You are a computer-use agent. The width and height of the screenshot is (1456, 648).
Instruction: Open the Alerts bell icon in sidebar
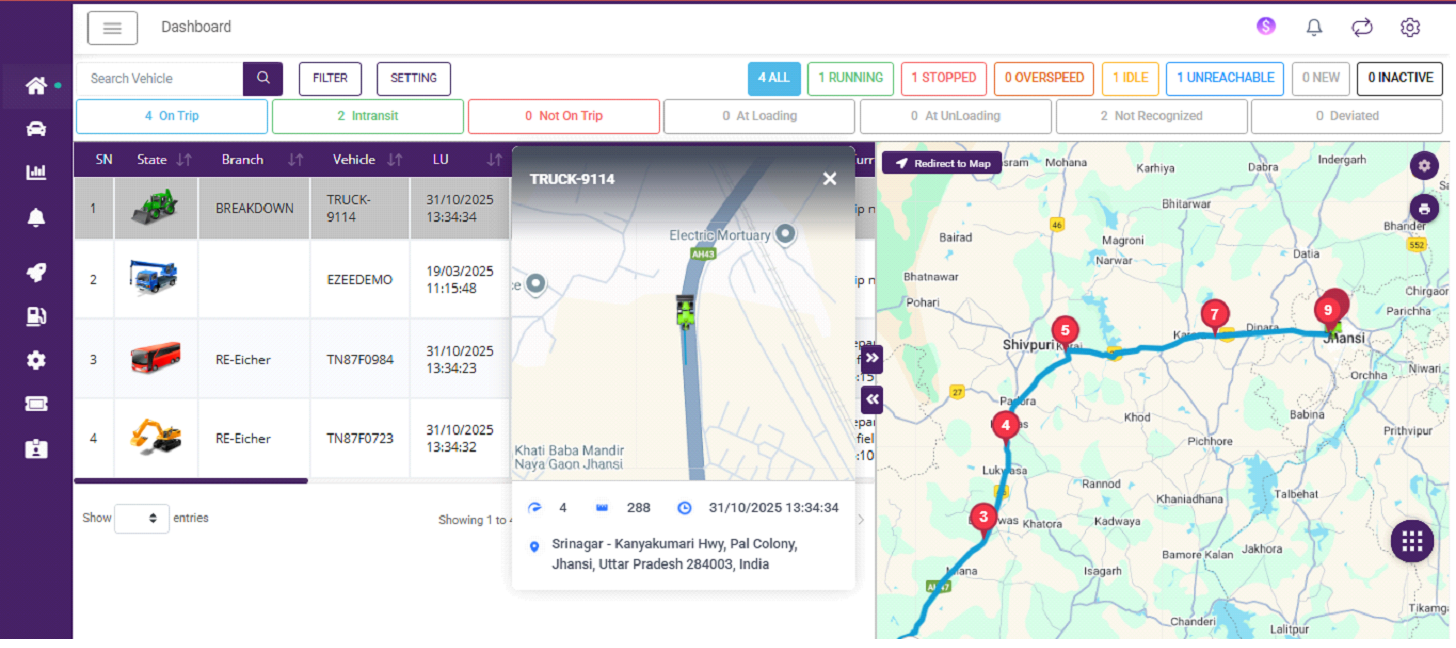[x=36, y=216]
